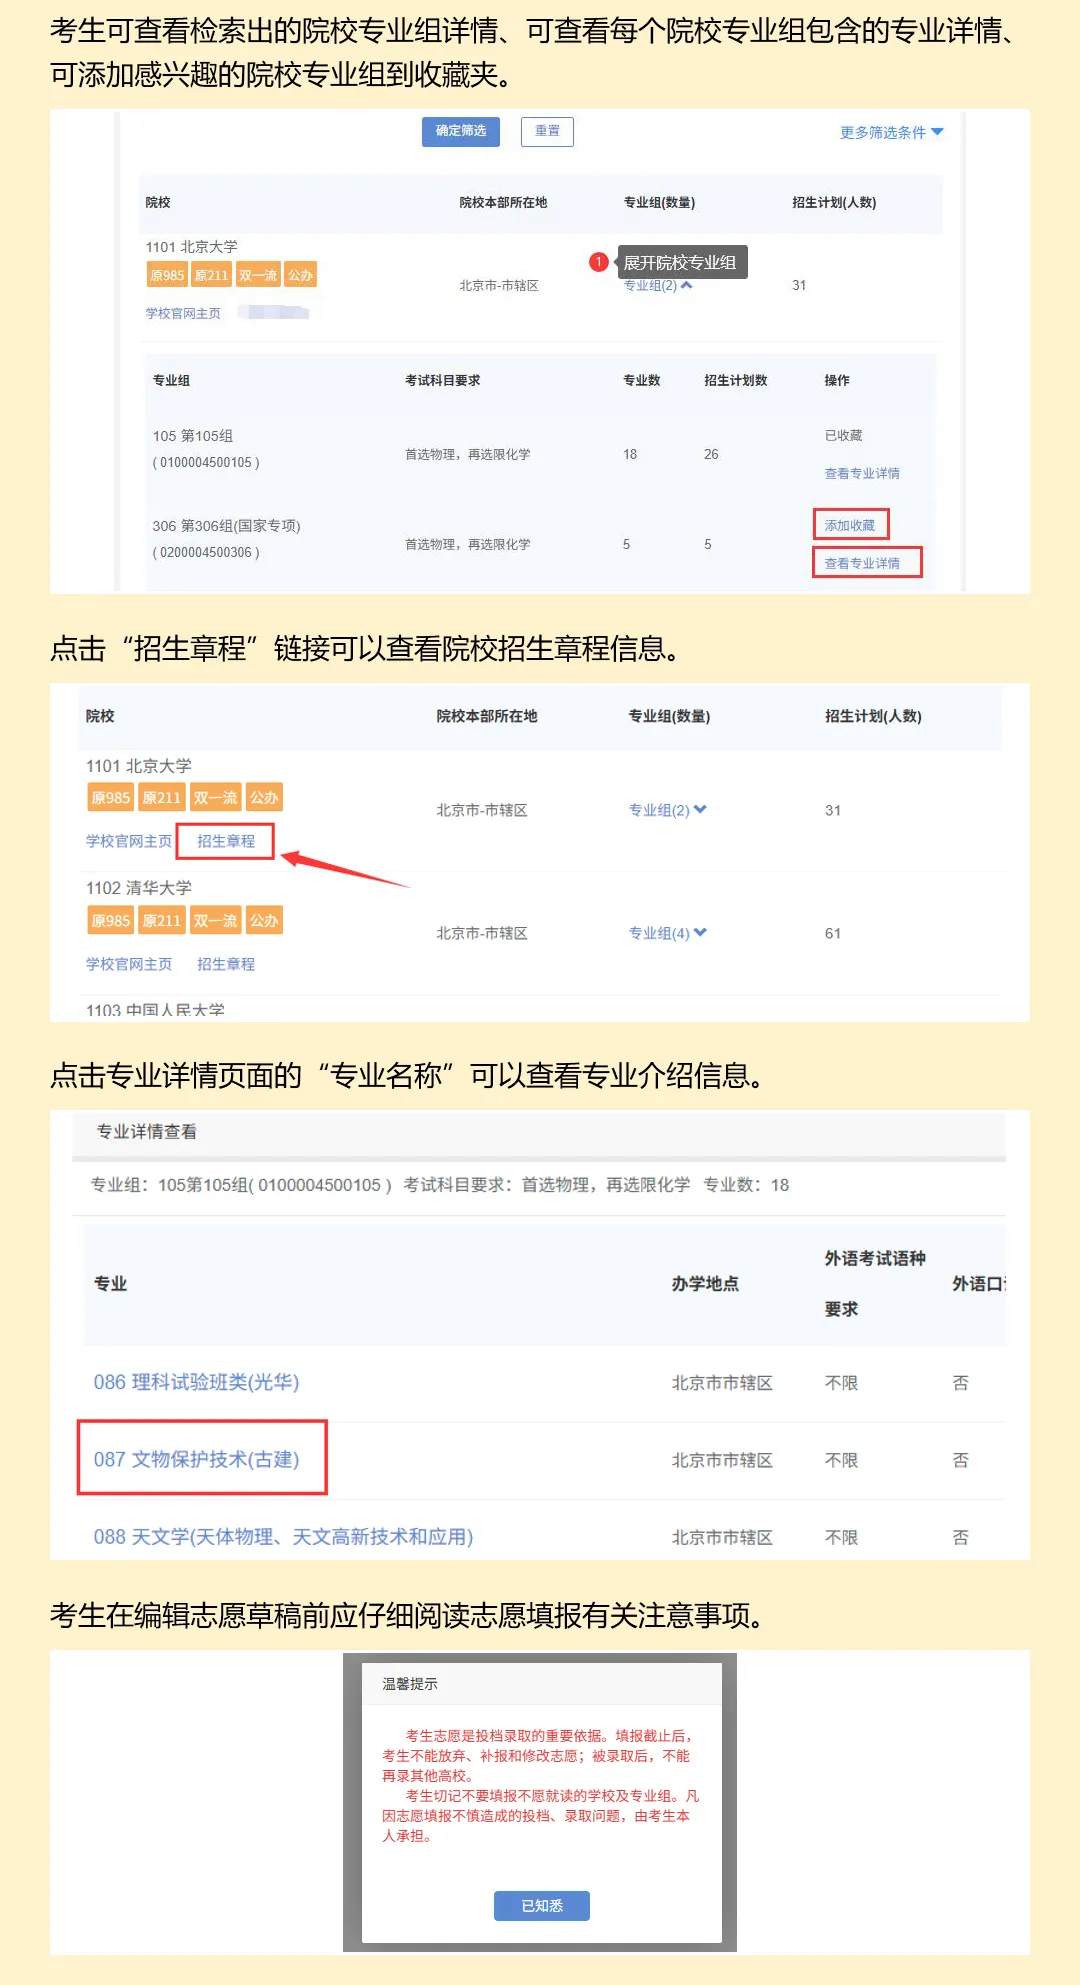The image size is (1080, 1985).
Task: Expand 专业组(4) for 清华大学
Action: pos(668,933)
